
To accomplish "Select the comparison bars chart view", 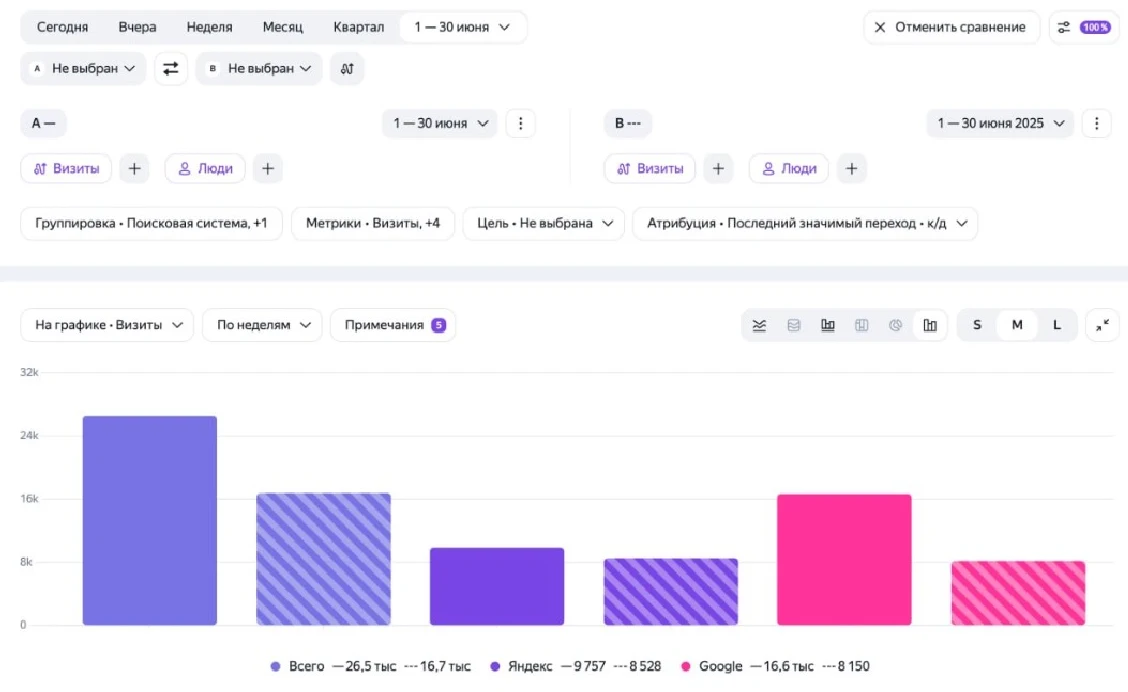I will point(929,325).
